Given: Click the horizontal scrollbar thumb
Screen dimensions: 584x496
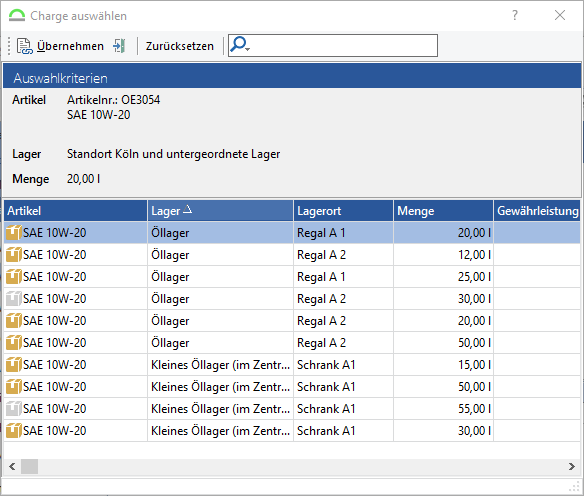Looking at the screenshot, I should click(29, 466).
